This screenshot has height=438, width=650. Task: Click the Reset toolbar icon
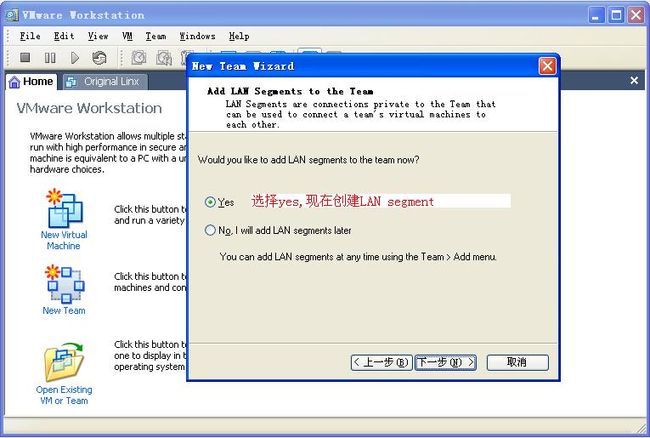(x=99, y=58)
